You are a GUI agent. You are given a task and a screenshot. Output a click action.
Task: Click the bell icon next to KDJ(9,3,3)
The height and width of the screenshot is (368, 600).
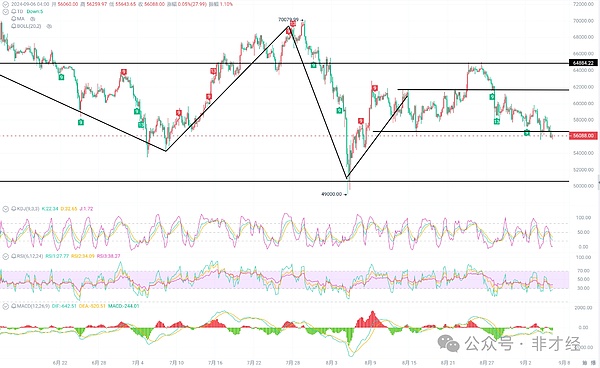14,209
